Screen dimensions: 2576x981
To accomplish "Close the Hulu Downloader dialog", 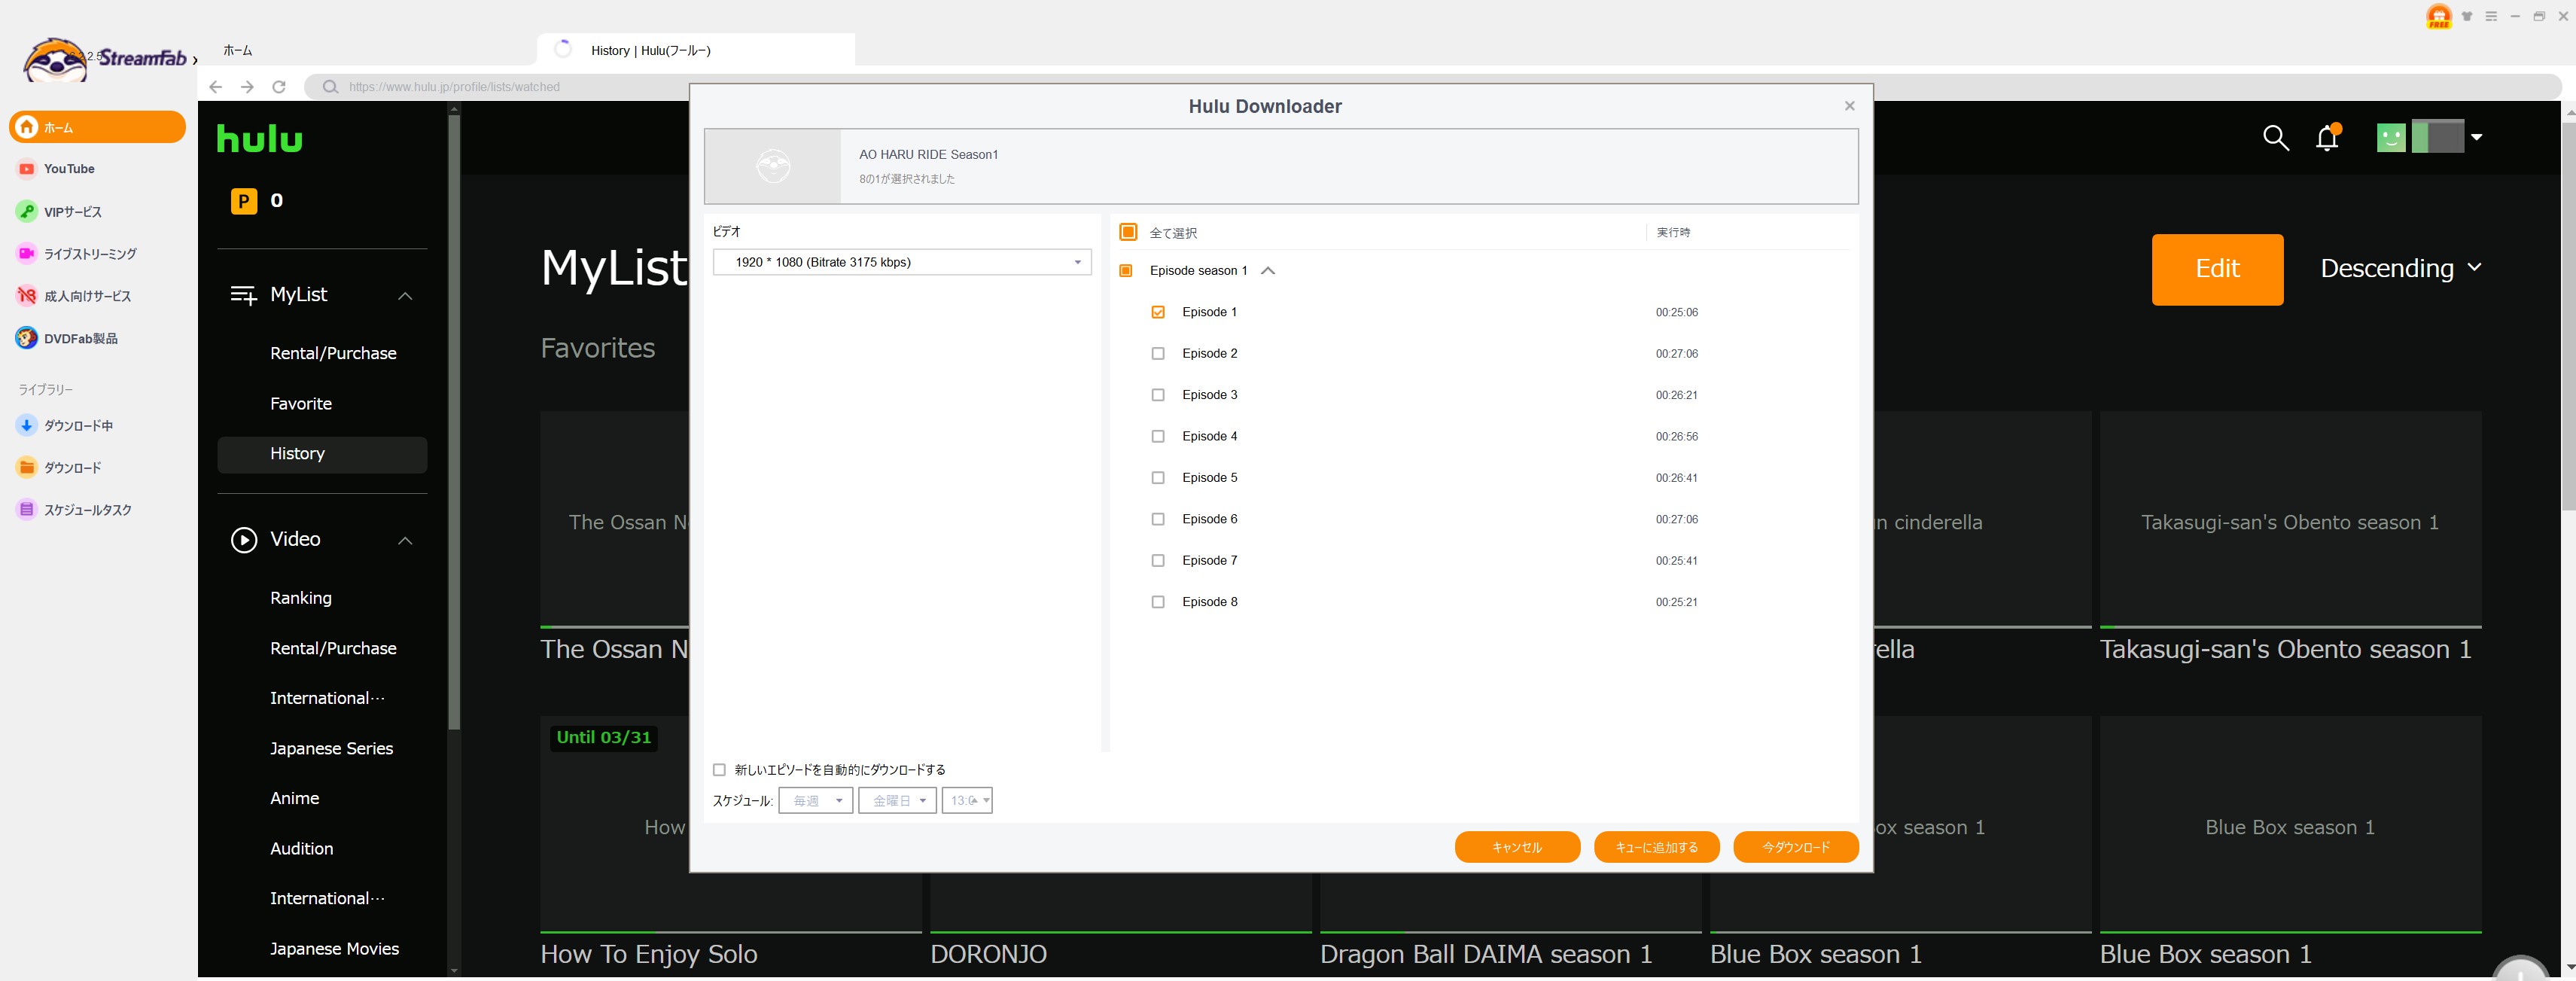I will click(x=1849, y=106).
